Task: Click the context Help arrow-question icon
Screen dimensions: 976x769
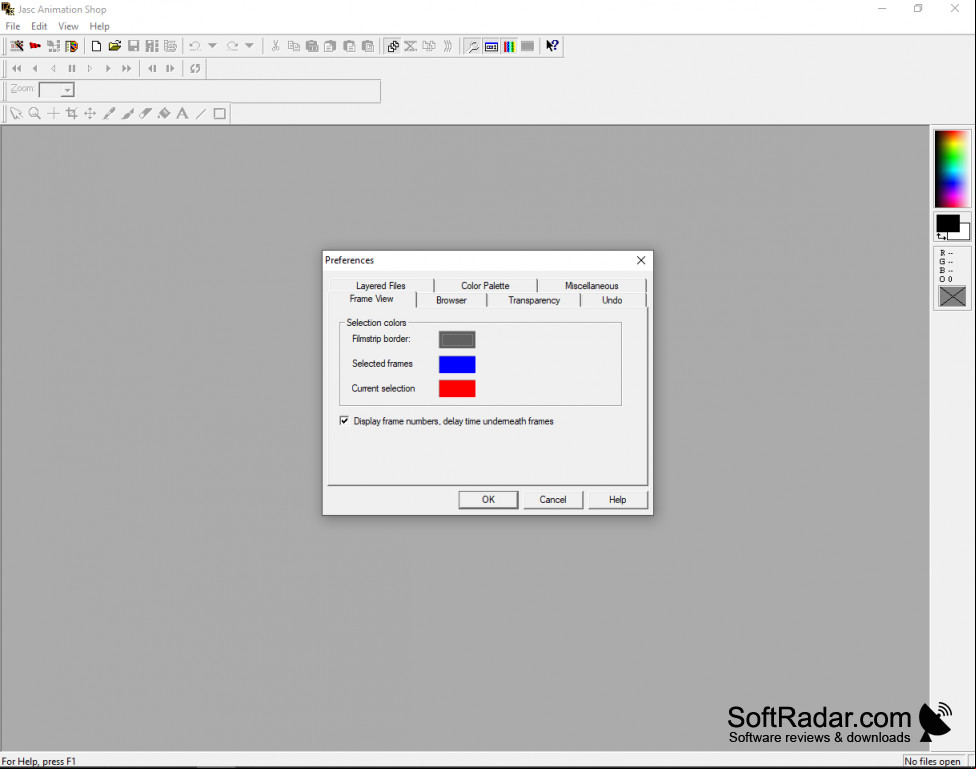Action: (x=552, y=46)
